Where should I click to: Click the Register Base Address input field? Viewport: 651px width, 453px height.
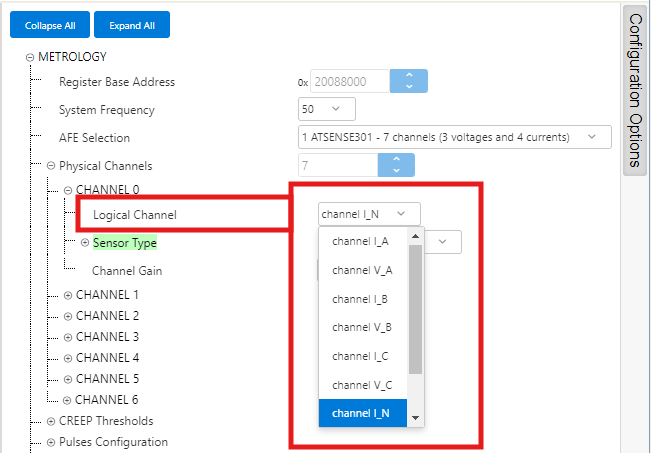tap(350, 81)
